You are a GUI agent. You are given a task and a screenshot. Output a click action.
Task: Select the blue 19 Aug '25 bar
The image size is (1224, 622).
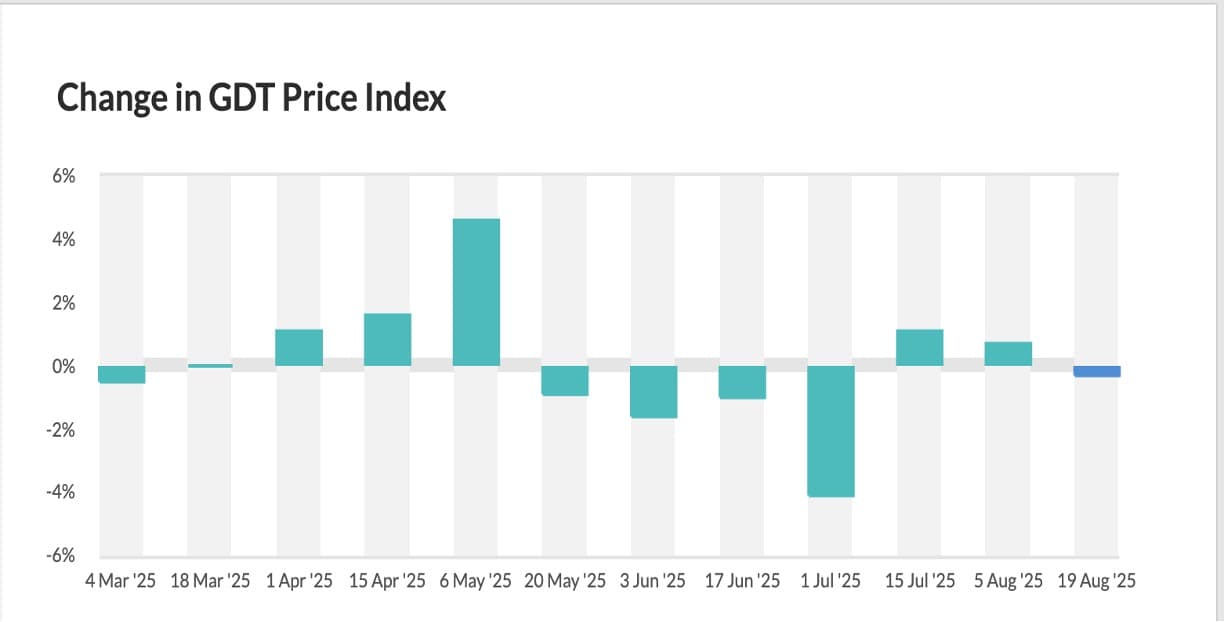[1097, 371]
